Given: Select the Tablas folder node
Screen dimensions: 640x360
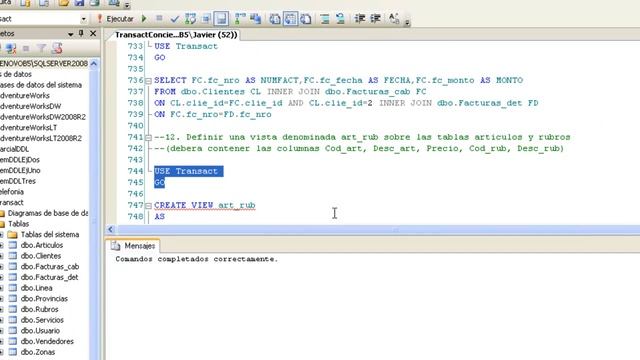Looking at the screenshot, I should 18,224.
